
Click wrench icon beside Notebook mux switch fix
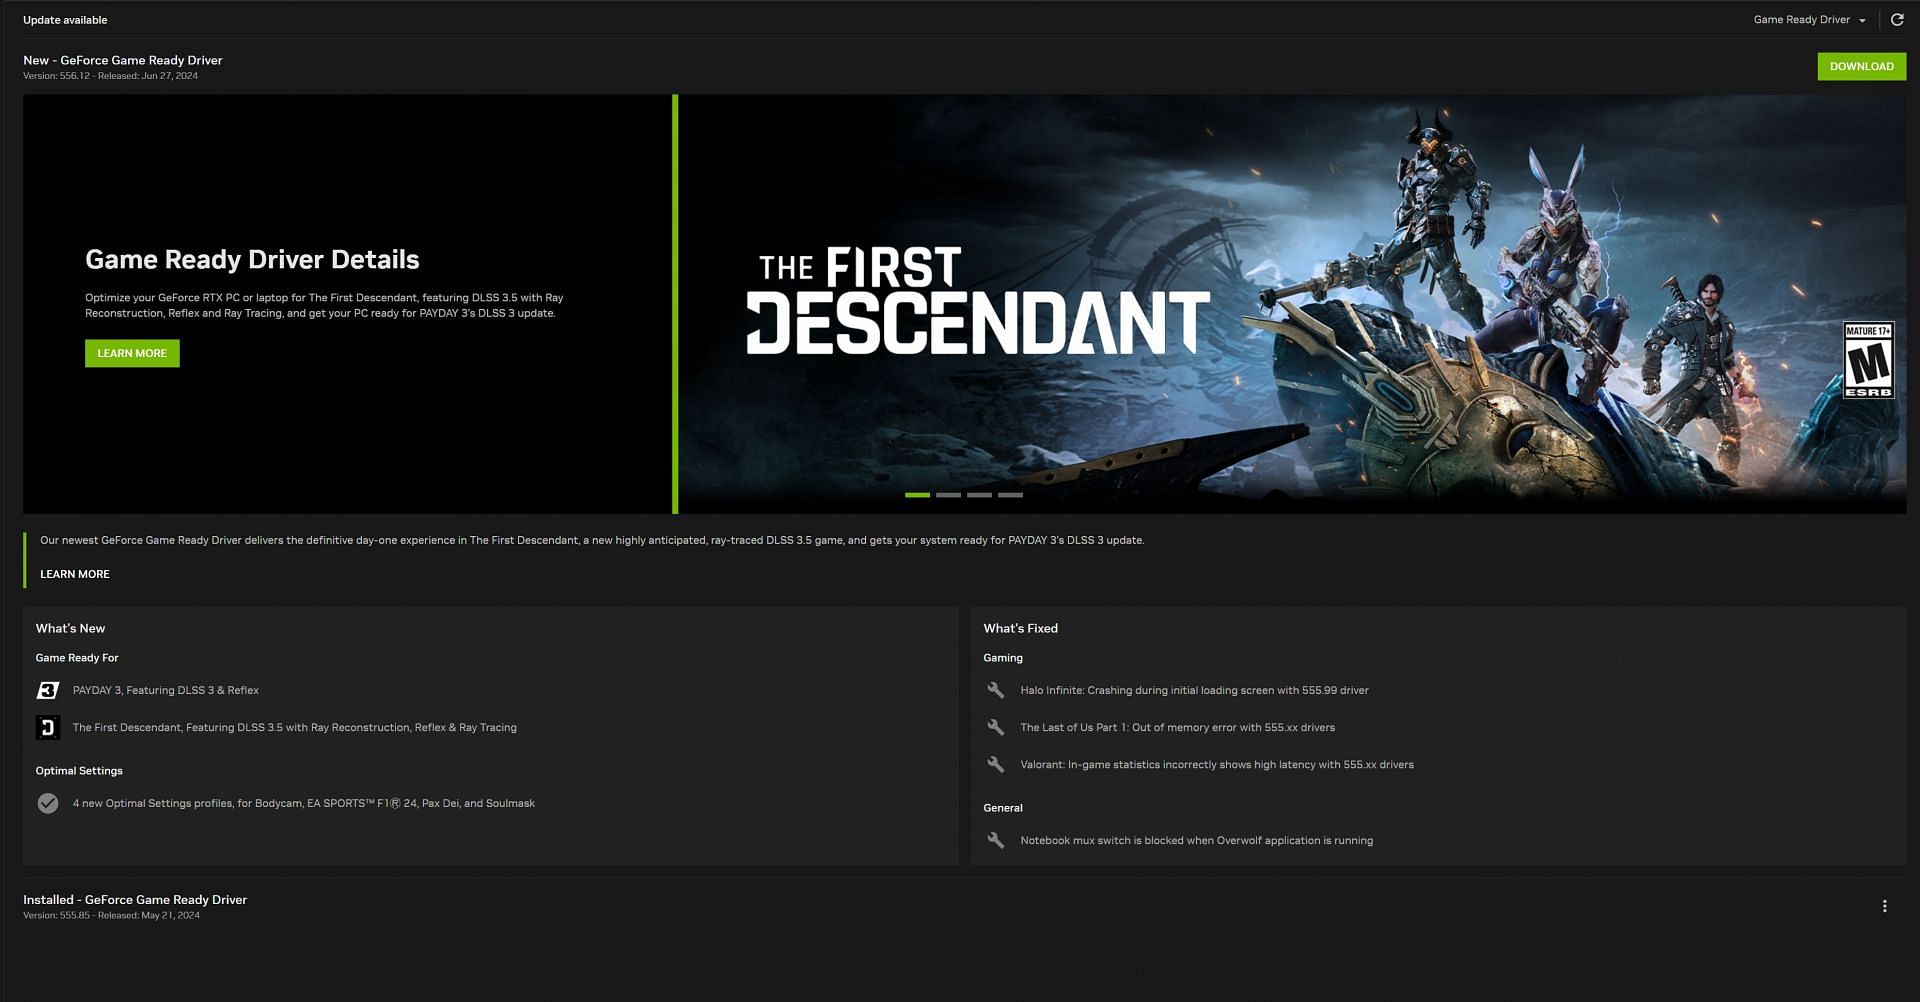(995, 840)
